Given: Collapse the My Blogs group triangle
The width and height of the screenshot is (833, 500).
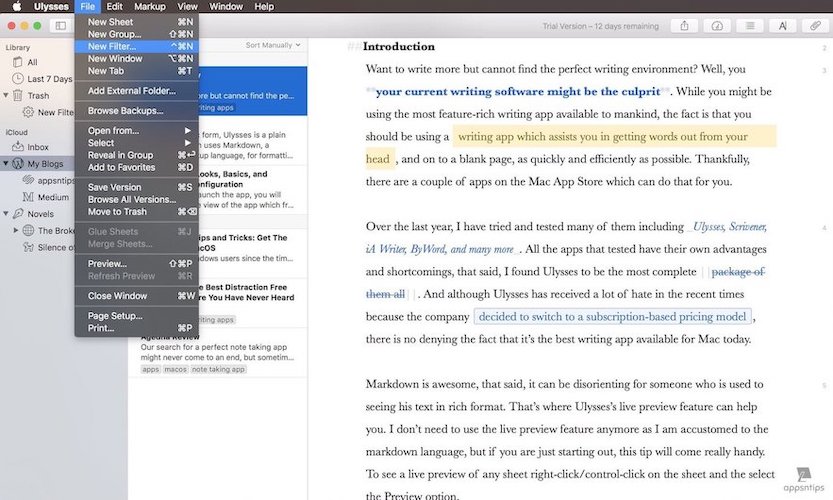Looking at the screenshot, I should pyautogui.click(x=6, y=164).
